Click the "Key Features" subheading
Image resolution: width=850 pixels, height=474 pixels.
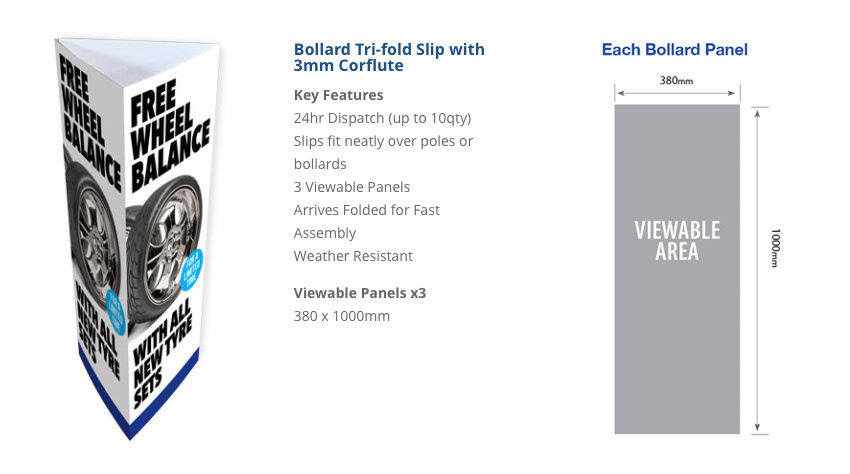338,95
